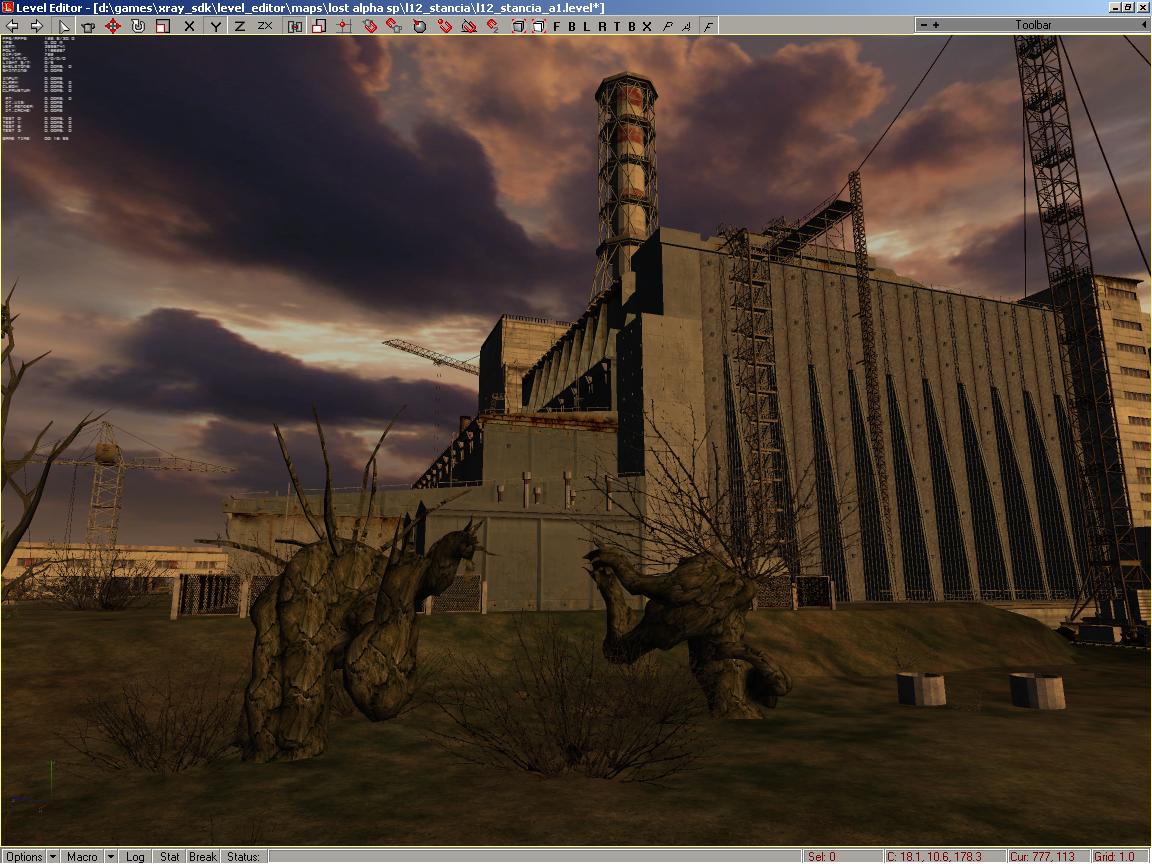Screen dimensions: 1152x864
Task: Toggle the Z axis constraint
Action: (x=240, y=26)
